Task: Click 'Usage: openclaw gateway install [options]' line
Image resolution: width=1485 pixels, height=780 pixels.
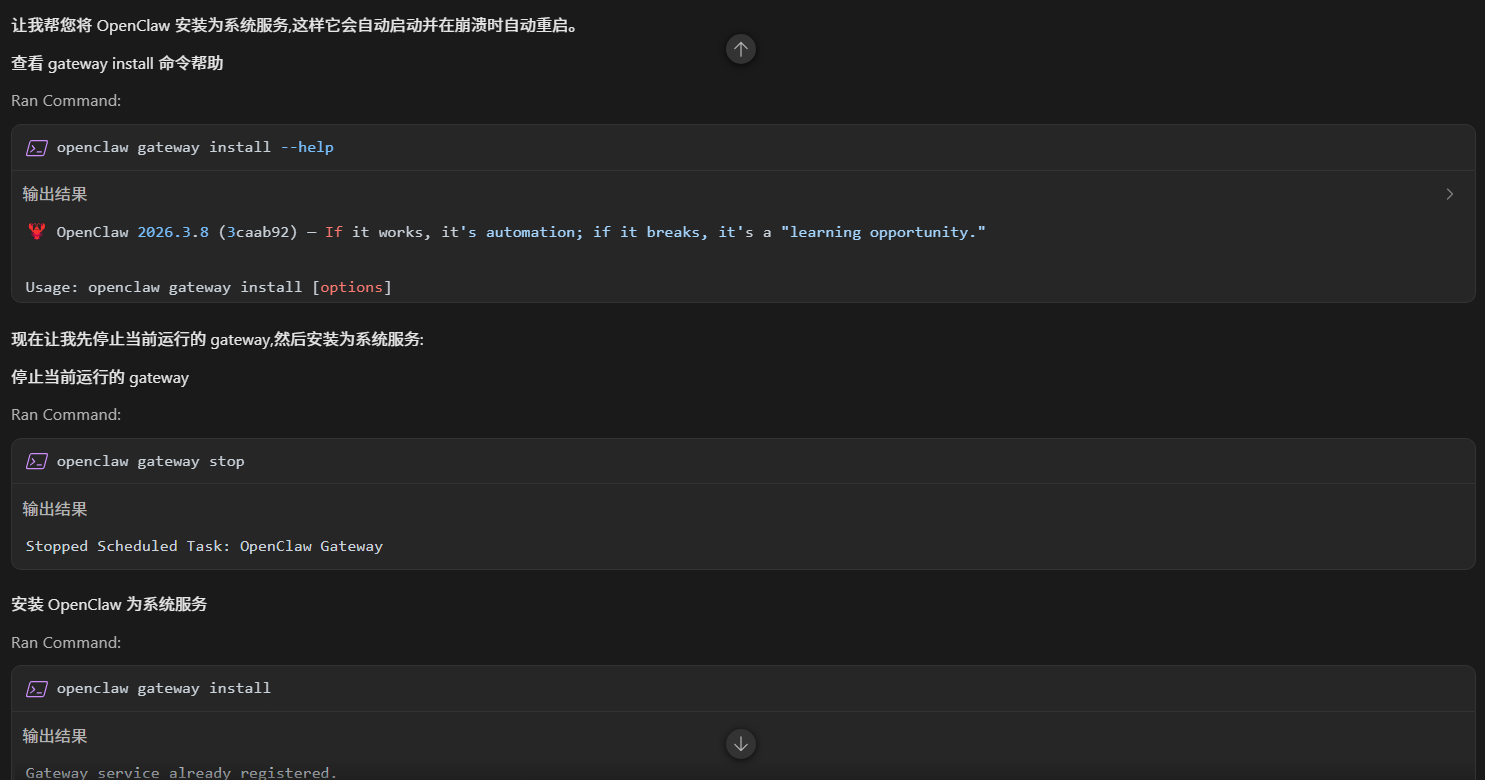Action: 208,287
